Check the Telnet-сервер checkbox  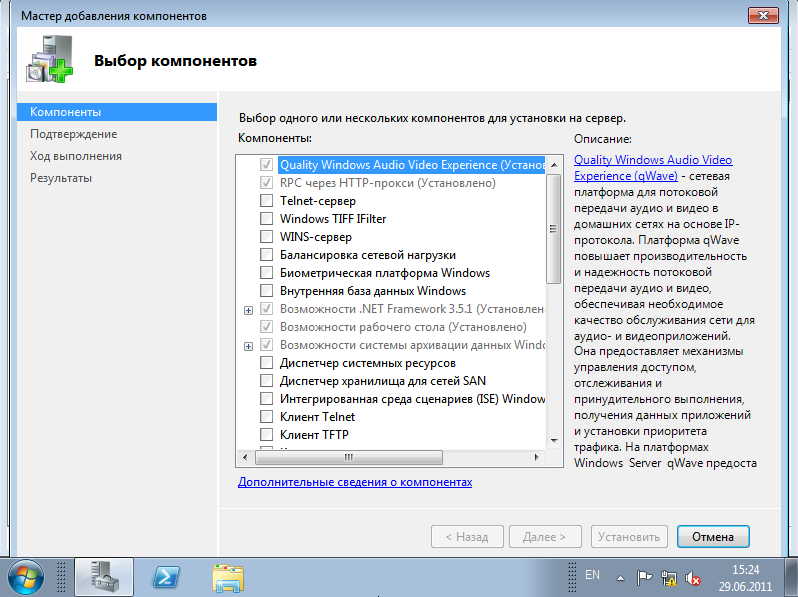click(x=266, y=201)
